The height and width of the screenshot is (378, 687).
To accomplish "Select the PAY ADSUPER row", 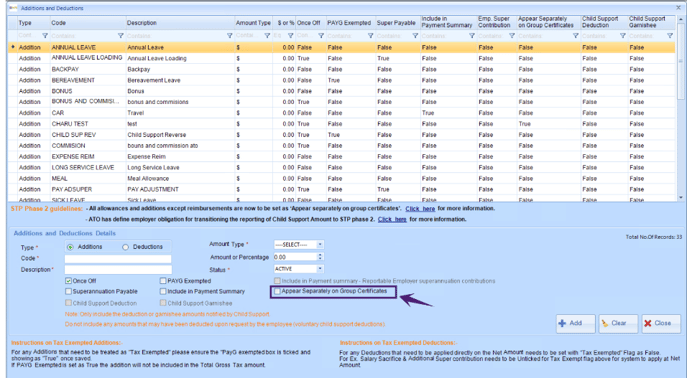I will click(x=342, y=189).
